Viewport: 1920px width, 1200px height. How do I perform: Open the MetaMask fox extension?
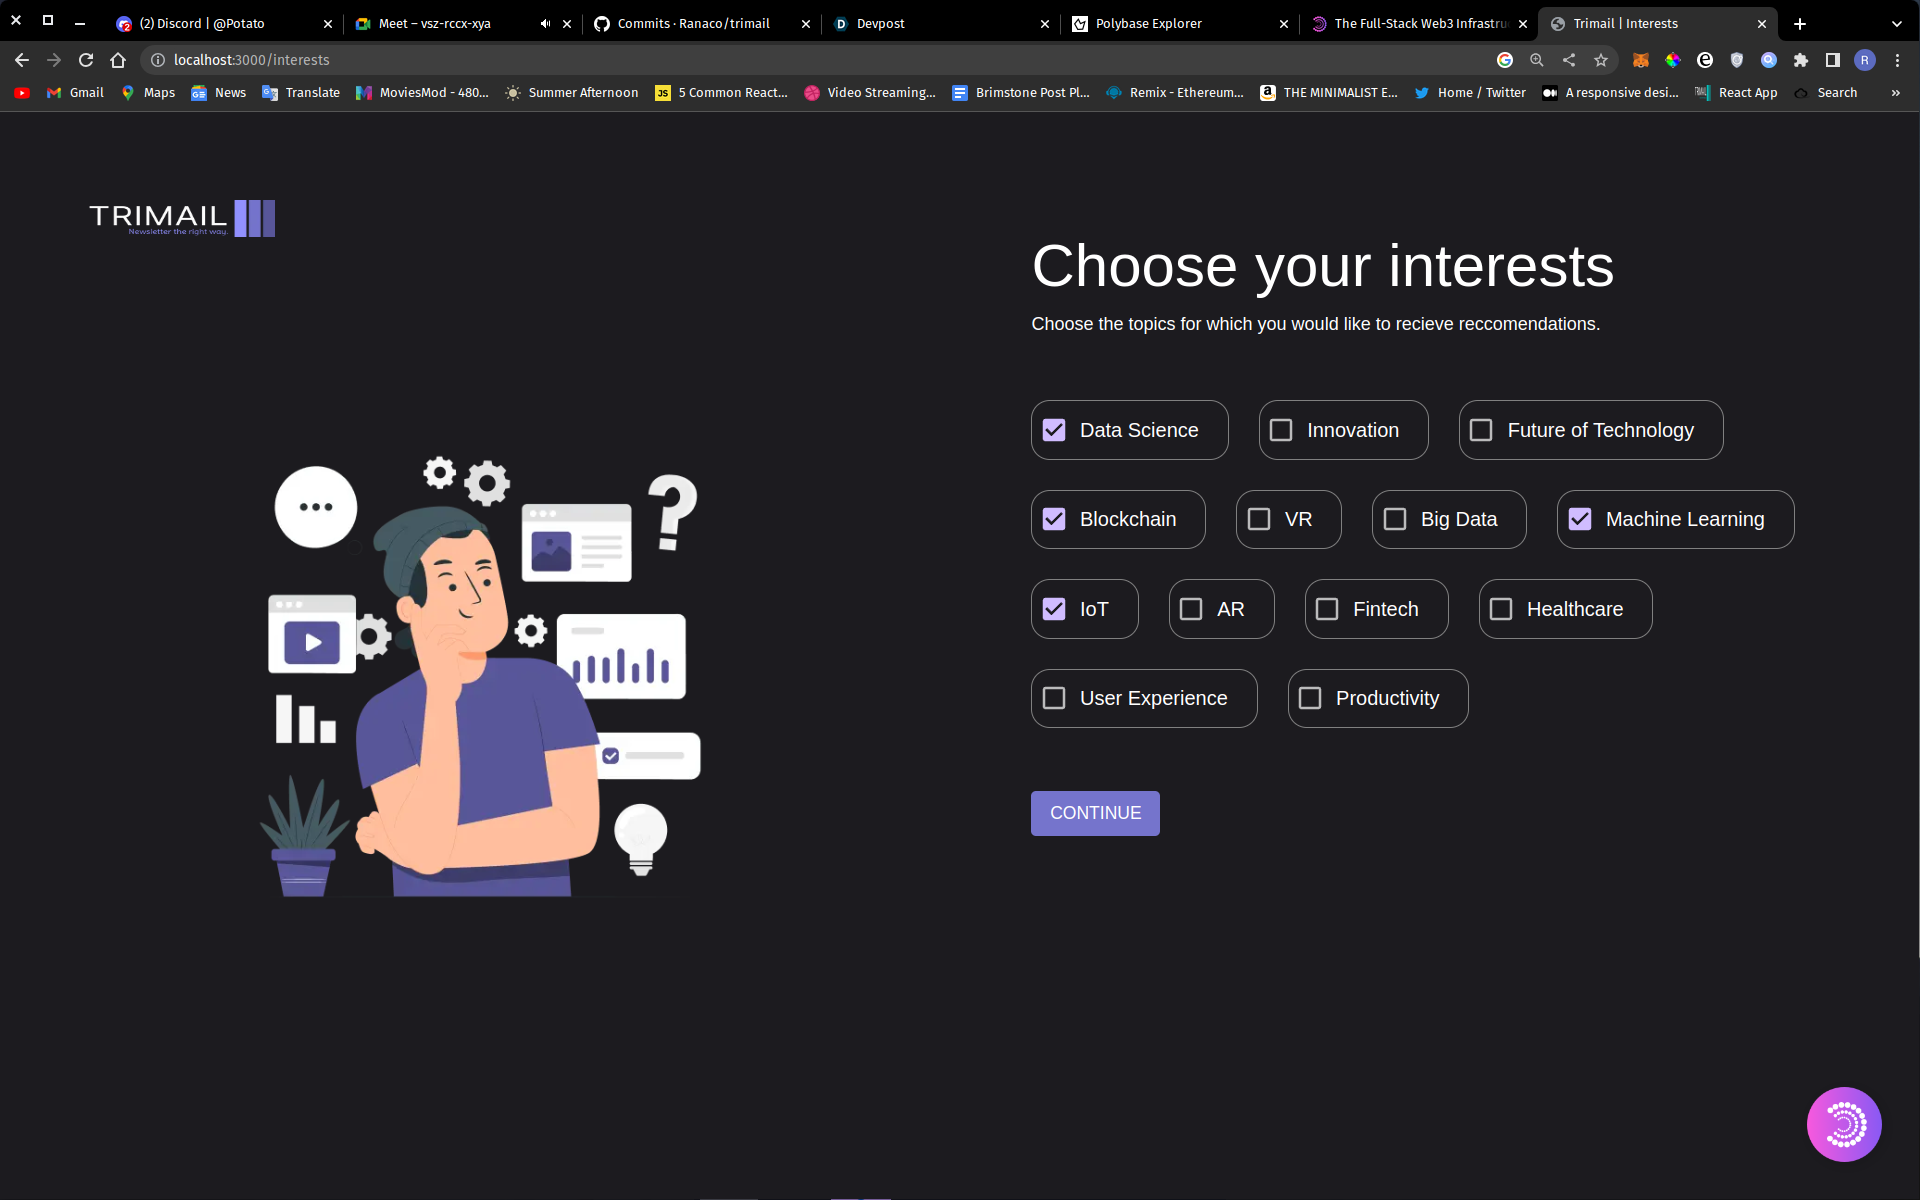tap(1641, 60)
